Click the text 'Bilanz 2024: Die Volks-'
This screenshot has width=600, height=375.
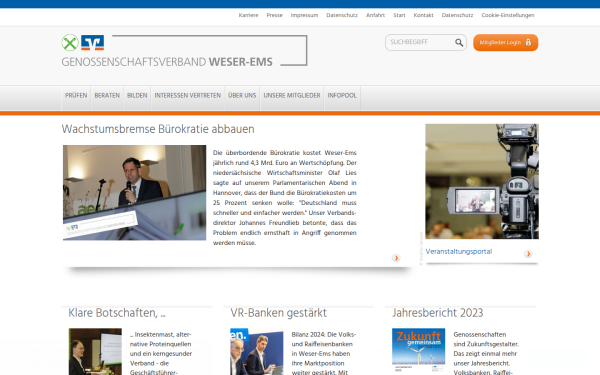tap(324, 334)
